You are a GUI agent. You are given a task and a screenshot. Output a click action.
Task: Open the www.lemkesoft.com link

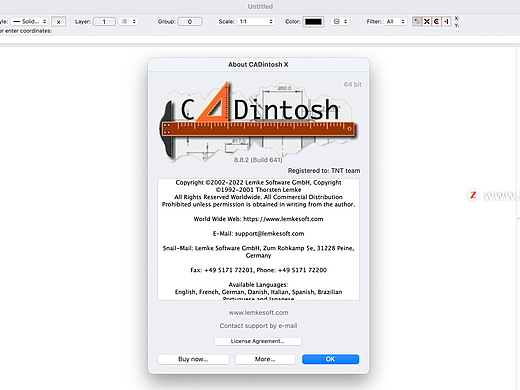[258, 313]
